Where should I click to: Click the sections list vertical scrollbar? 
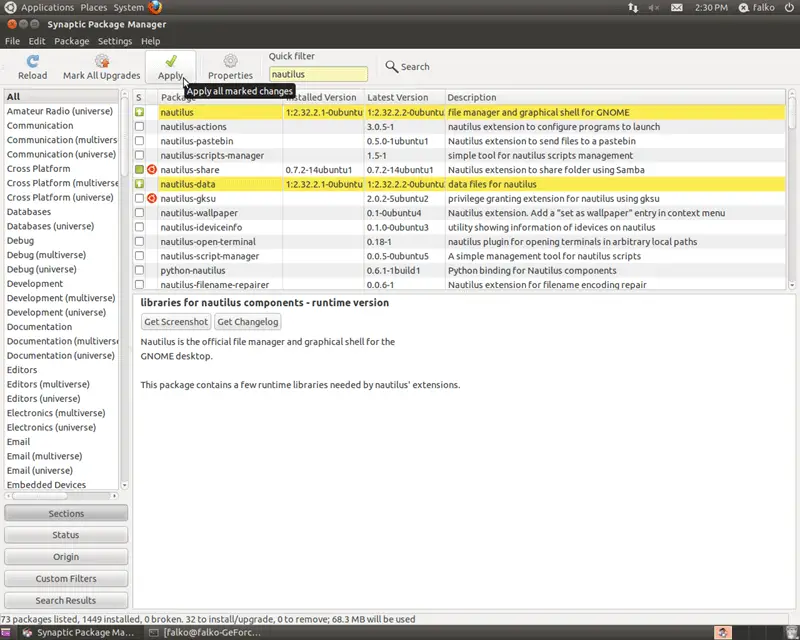tap(124, 289)
